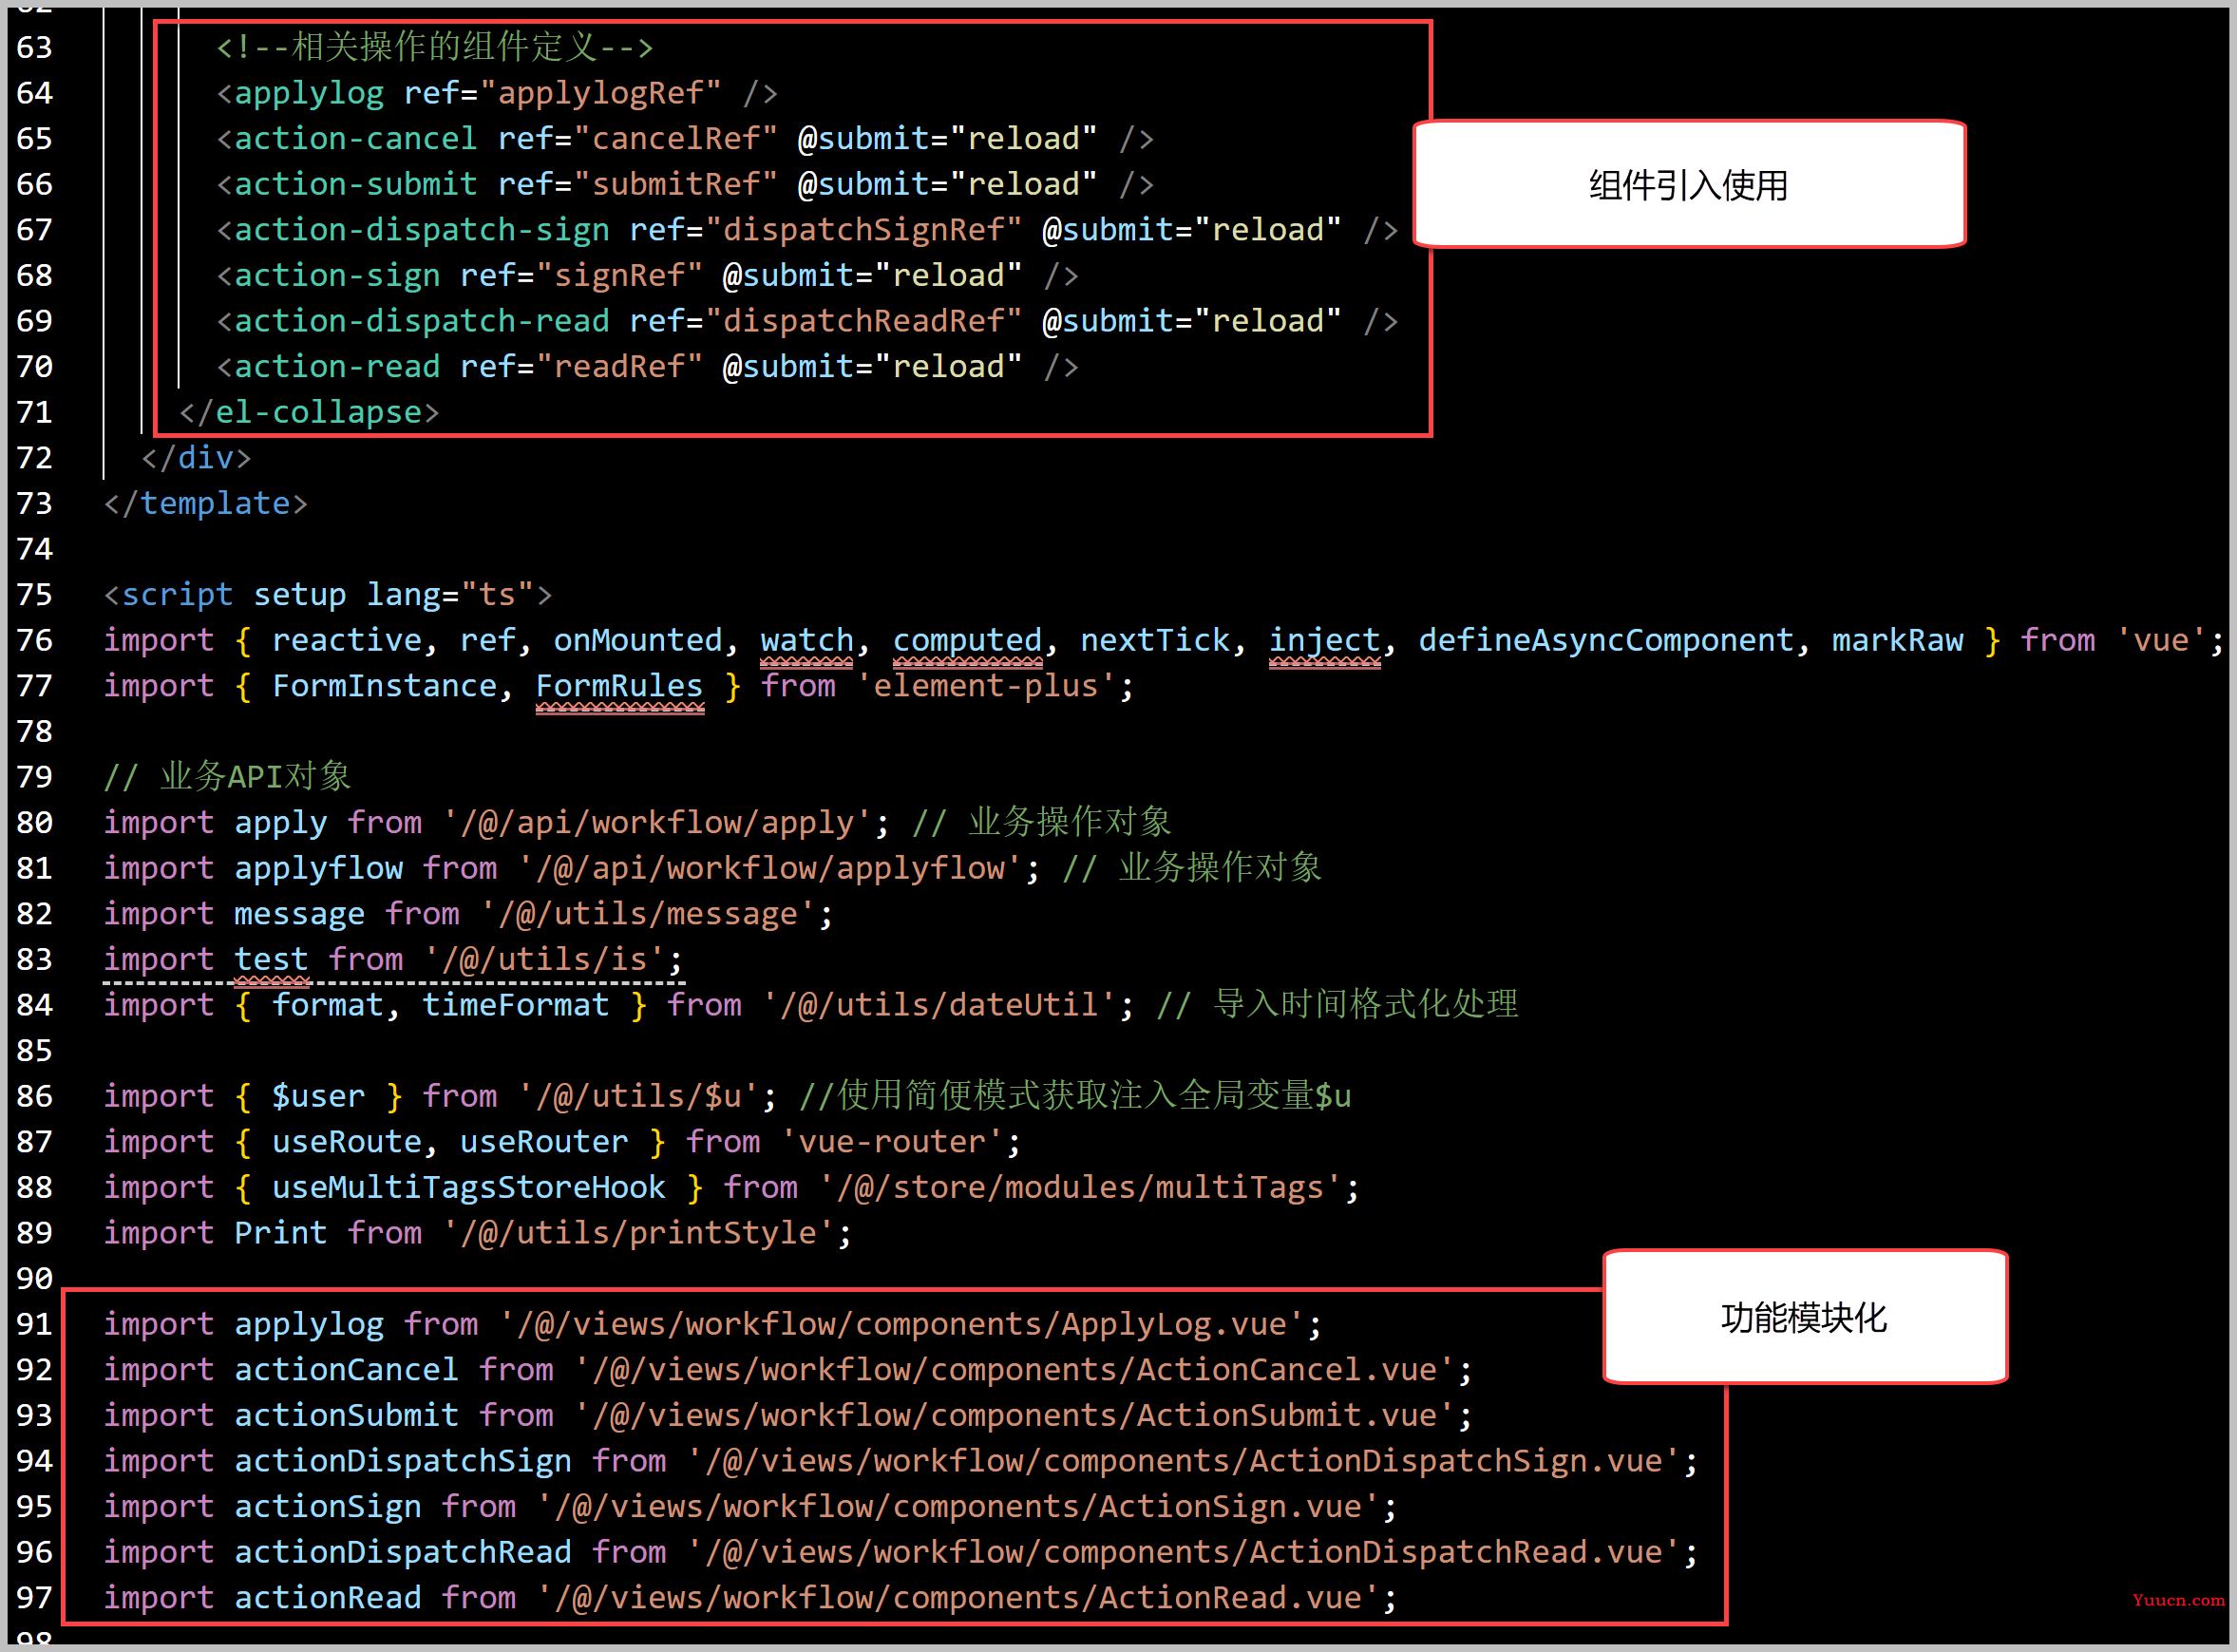Click '/@/api/workflow/apply' import path
The image size is (2237, 1652).
coord(657,823)
